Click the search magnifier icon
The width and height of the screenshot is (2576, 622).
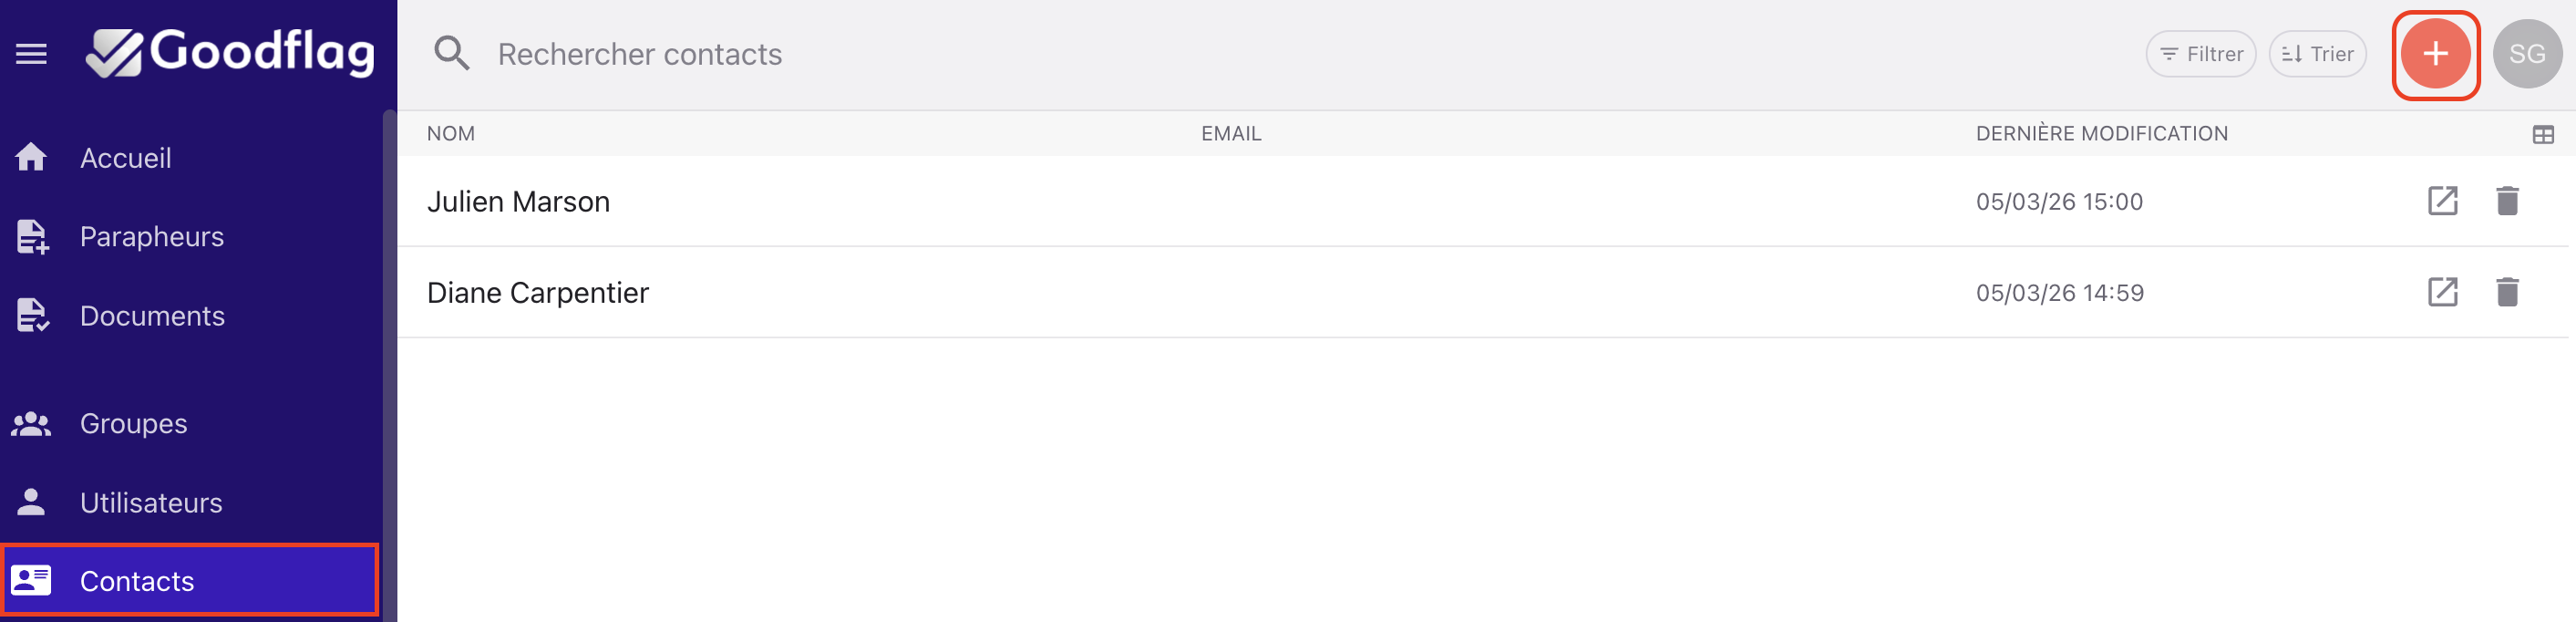coord(451,54)
